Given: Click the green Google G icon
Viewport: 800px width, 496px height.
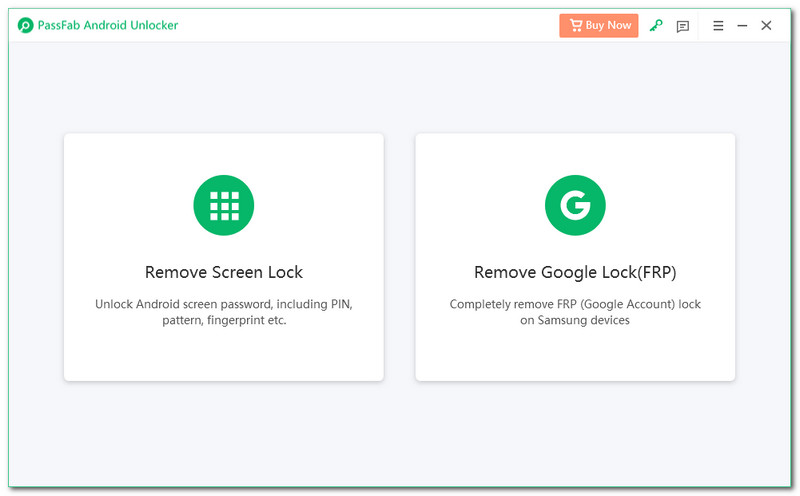Looking at the screenshot, I should pos(575,205).
